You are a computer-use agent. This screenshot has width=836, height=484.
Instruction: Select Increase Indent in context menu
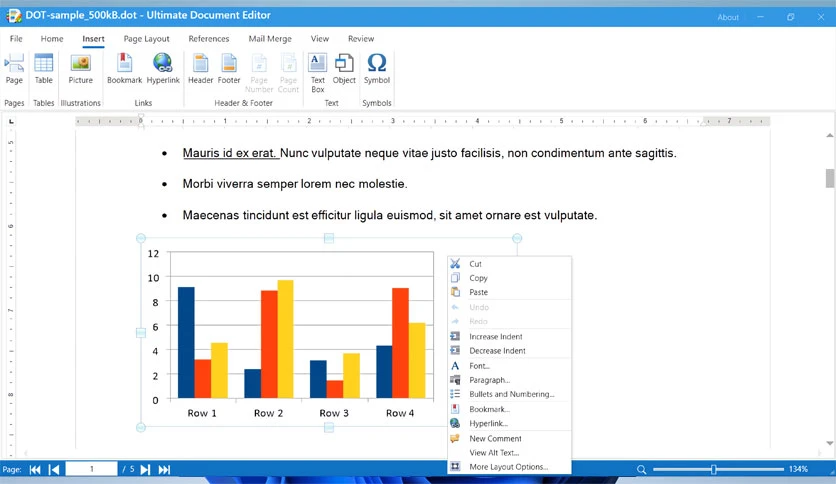click(509, 336)
